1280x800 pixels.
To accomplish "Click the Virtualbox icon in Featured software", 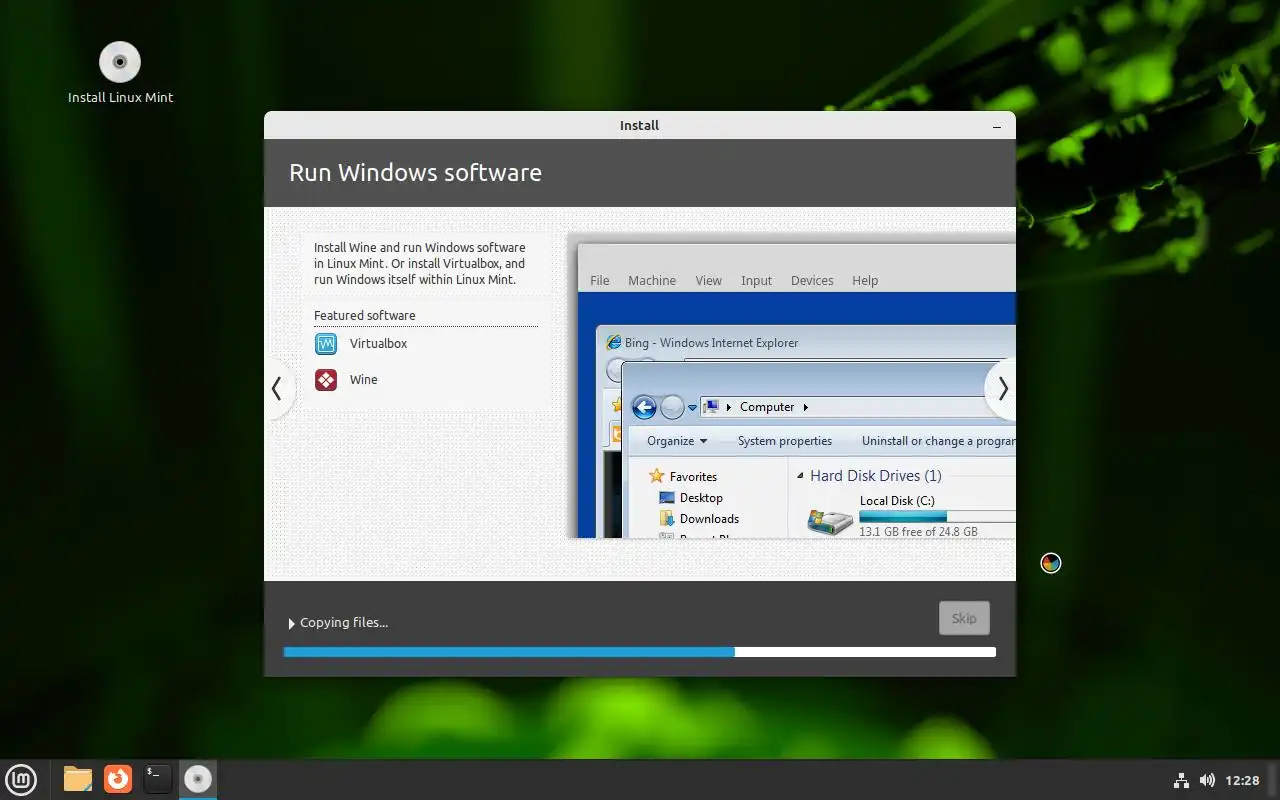I will point(326,344).
